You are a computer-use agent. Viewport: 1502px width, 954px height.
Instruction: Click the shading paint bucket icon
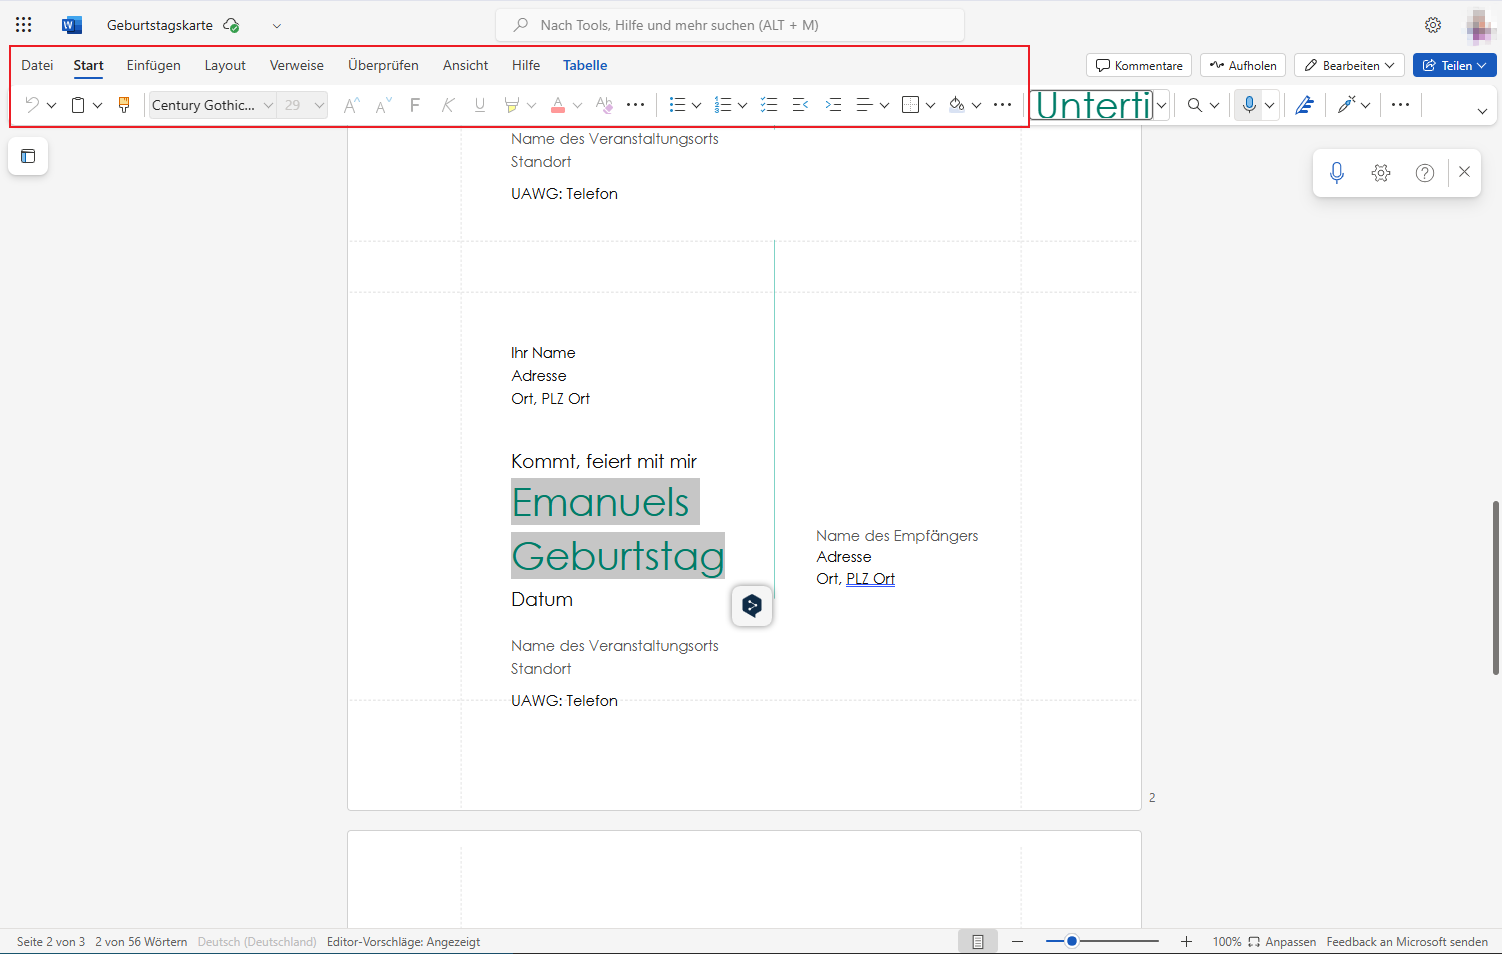point(957,105)
